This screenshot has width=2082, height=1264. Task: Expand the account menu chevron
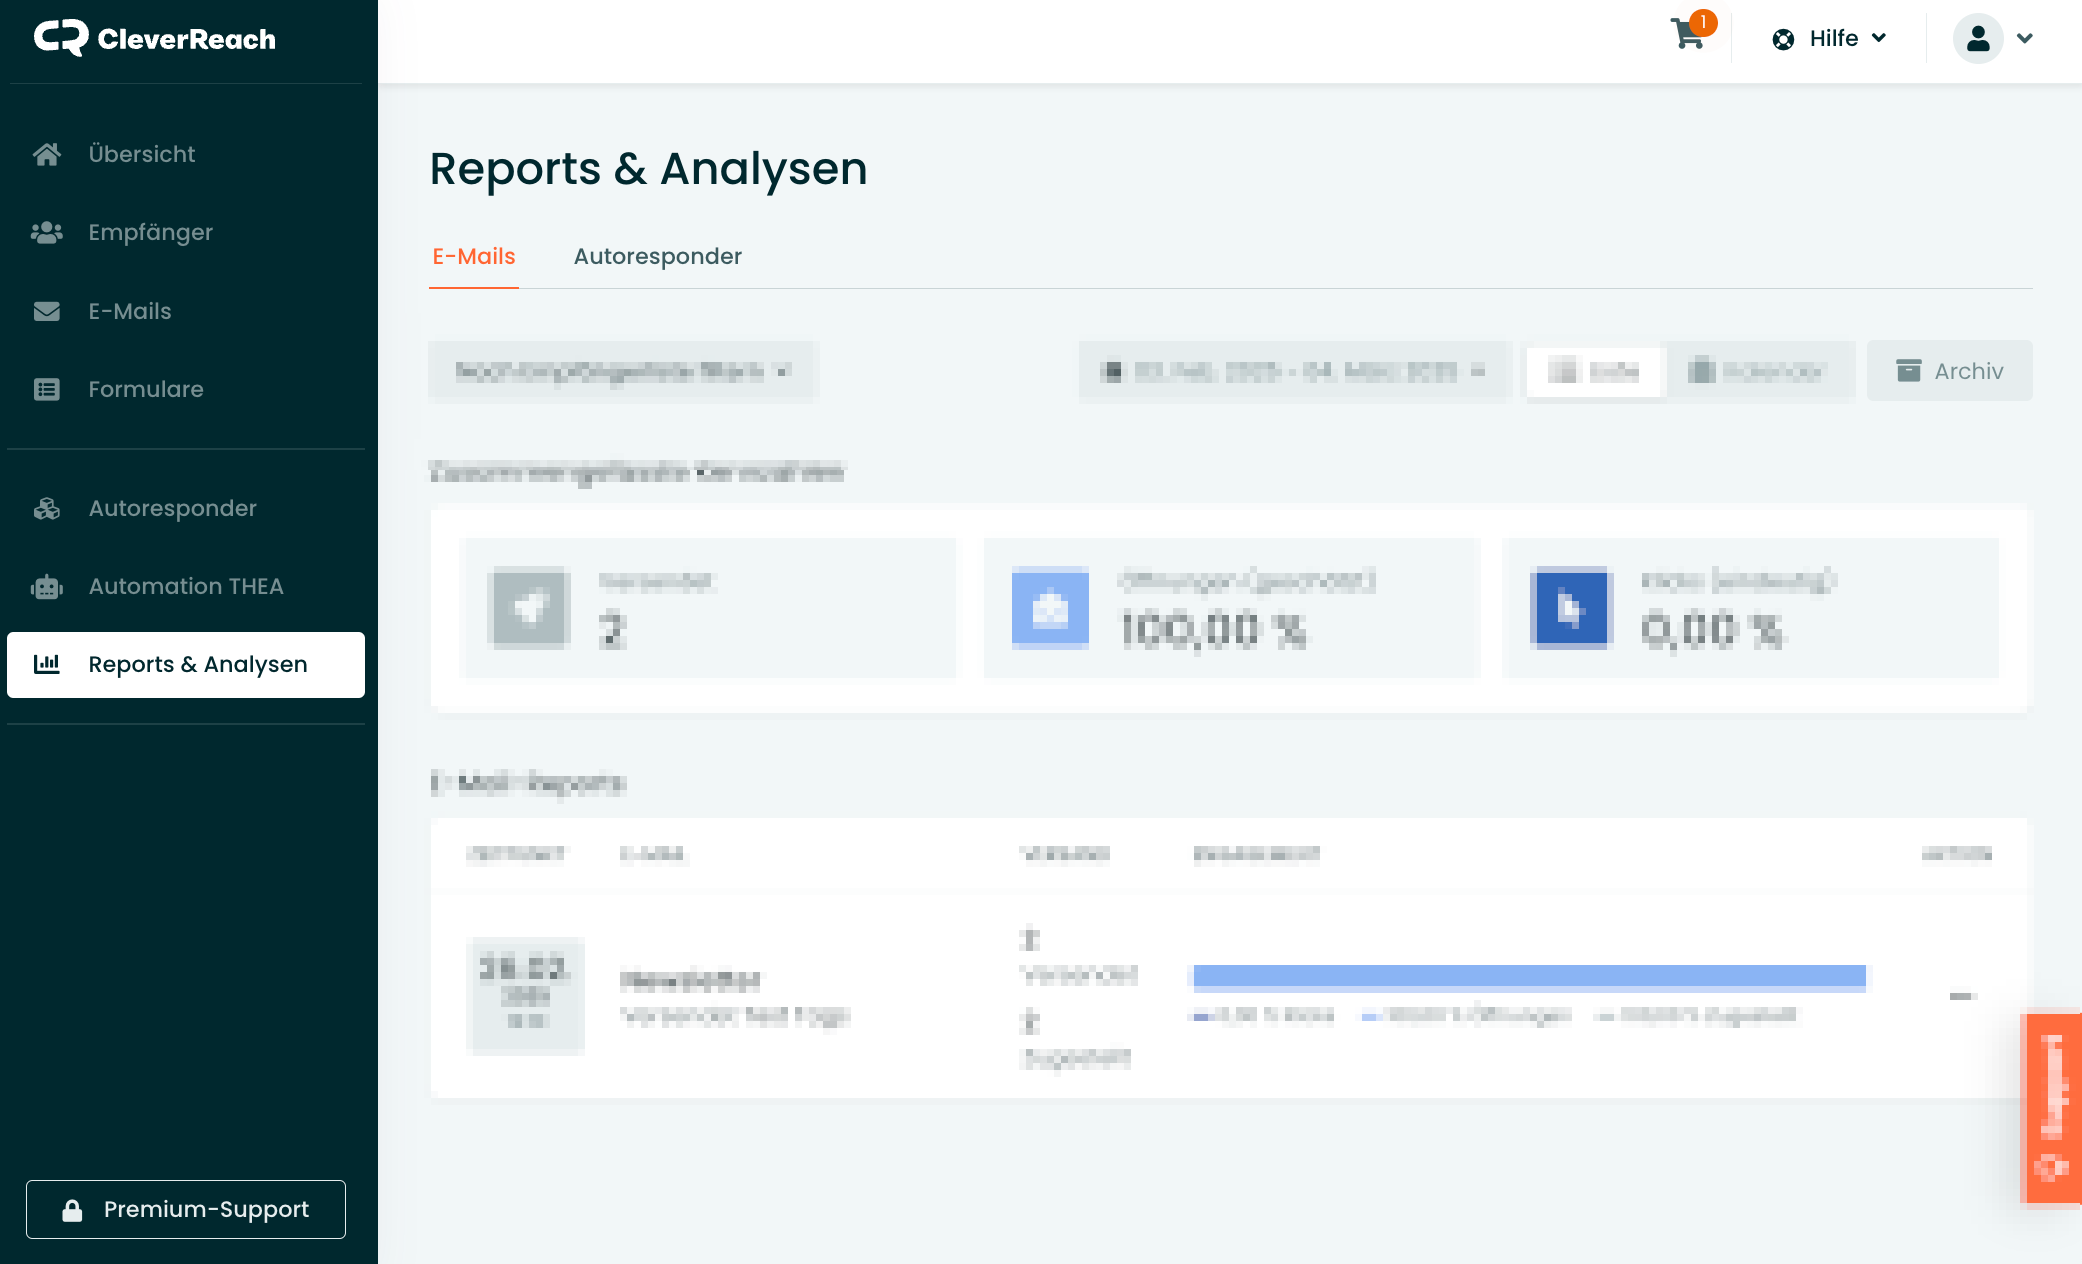point(2025,39)
